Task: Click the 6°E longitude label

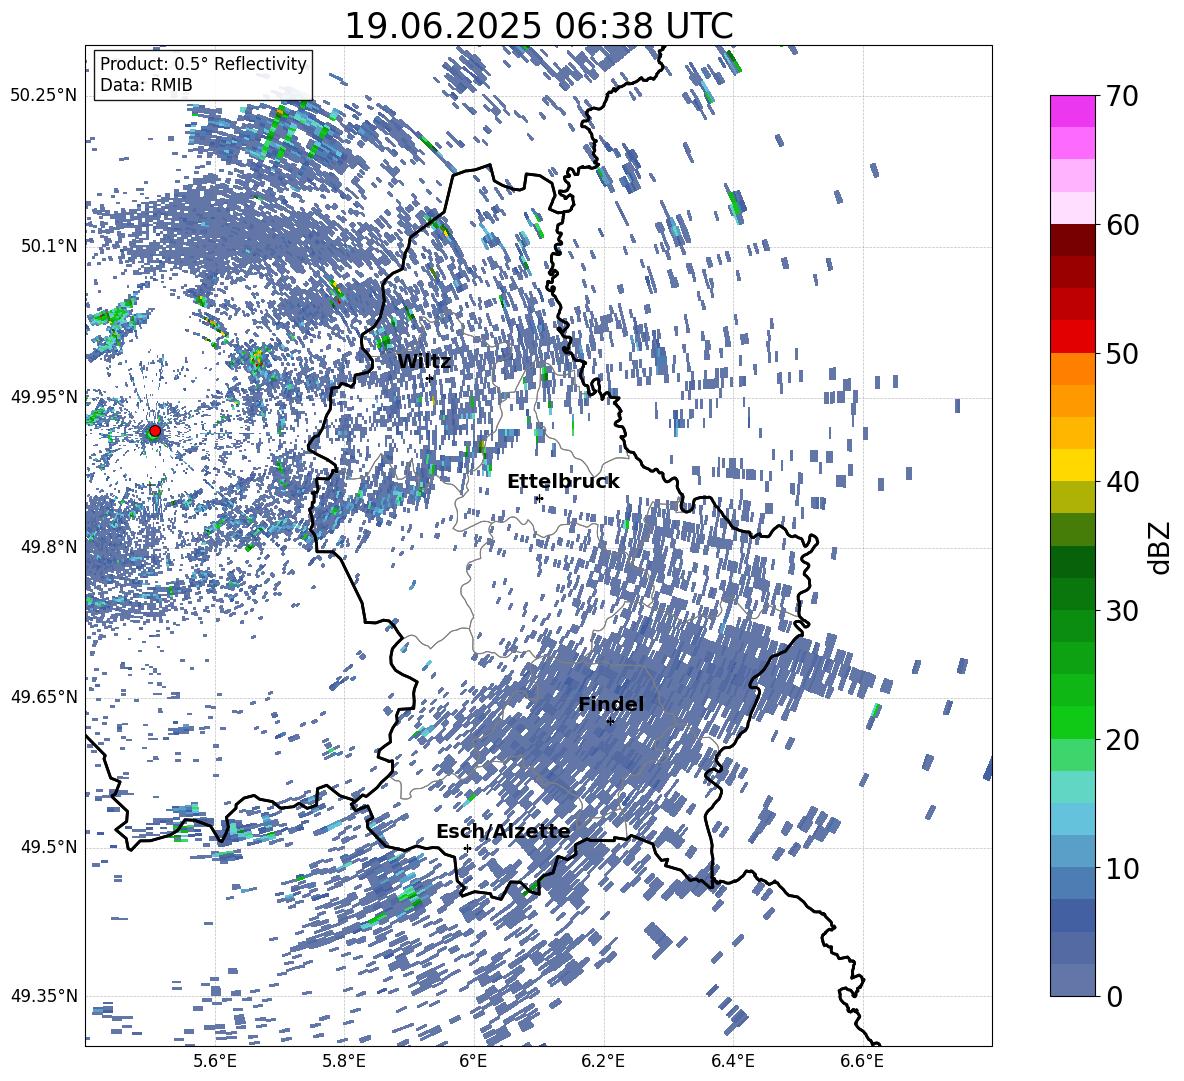Action: 473,1061
